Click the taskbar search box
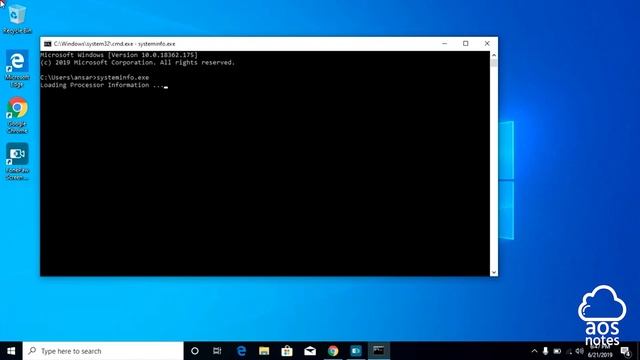 103,351
